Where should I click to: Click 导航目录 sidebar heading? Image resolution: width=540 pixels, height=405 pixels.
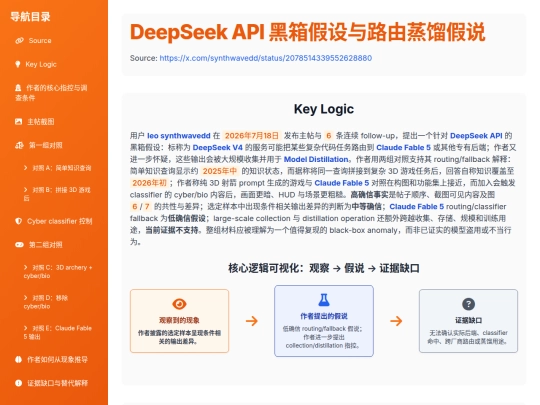click(x=30, y=17)
